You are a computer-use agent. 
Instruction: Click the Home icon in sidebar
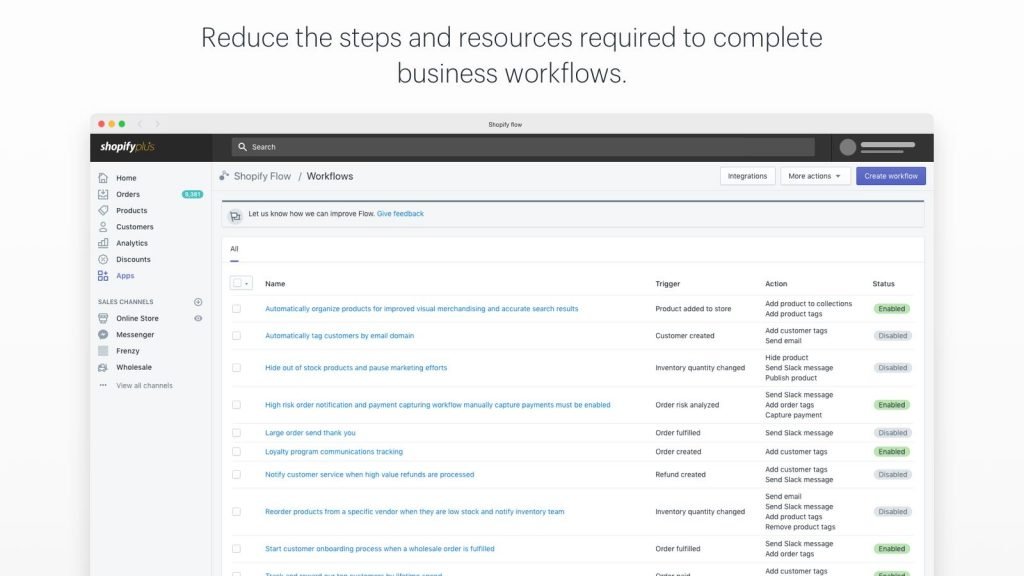103,178
